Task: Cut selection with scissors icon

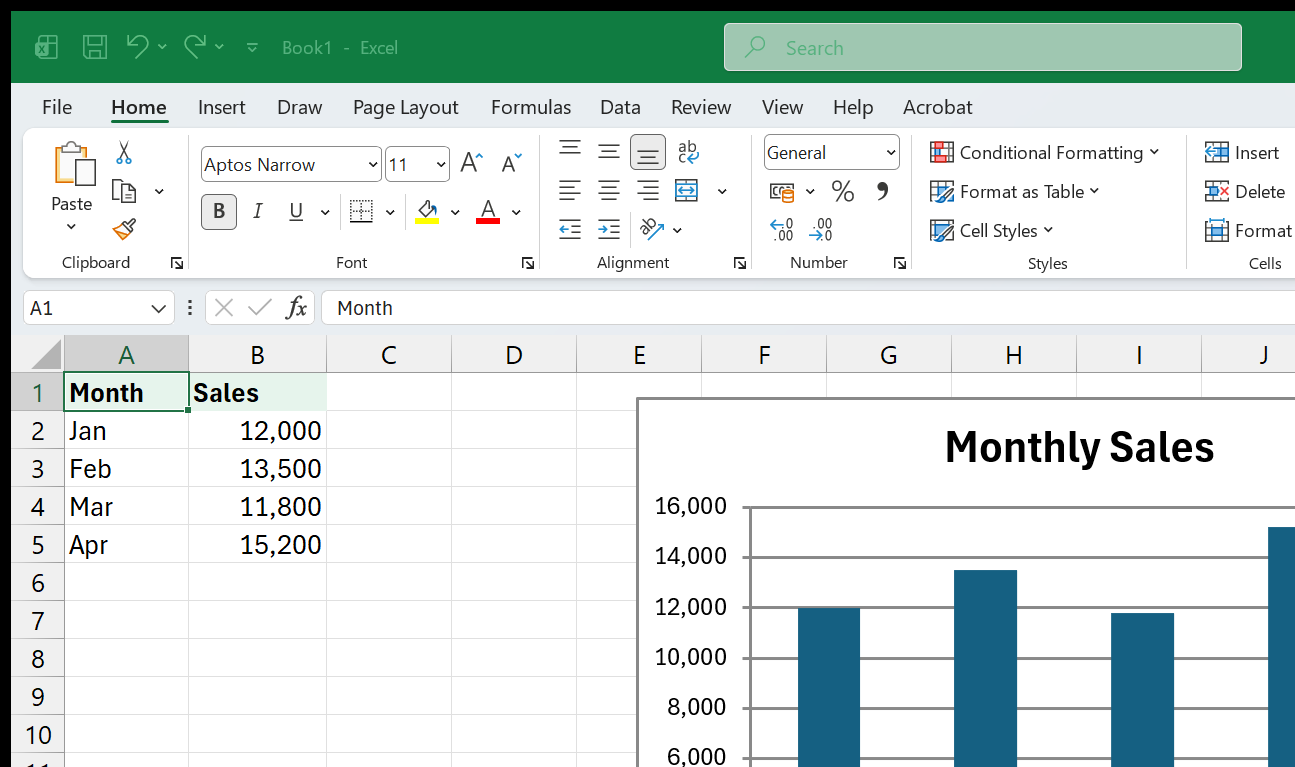Action: (124, 153)
